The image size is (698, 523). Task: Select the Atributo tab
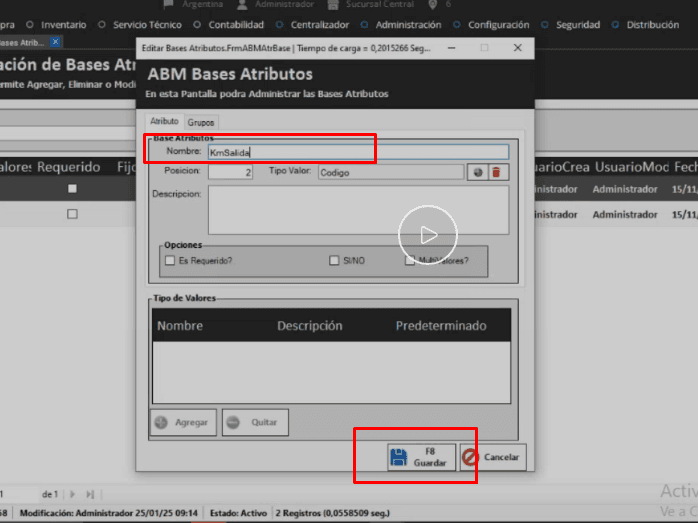pos(164,121)
